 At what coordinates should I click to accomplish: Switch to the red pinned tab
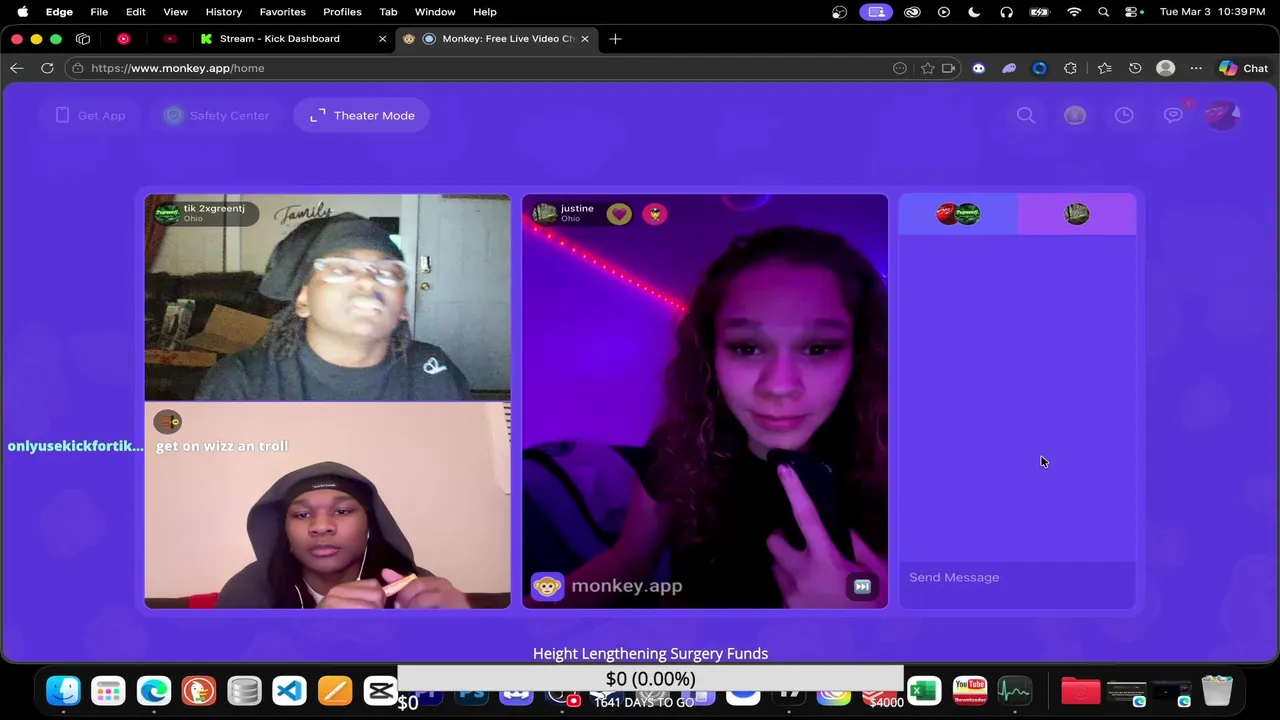[124, 39]
